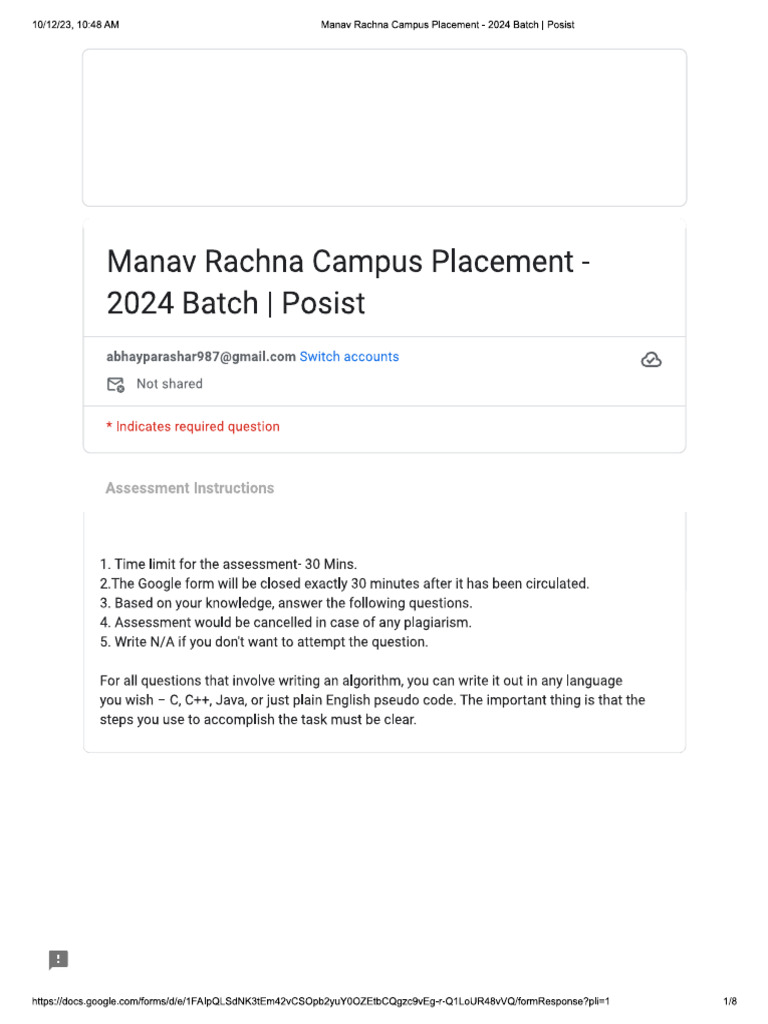
Task: Click the plagiarism cancellation instruction line
Action: 285,622
